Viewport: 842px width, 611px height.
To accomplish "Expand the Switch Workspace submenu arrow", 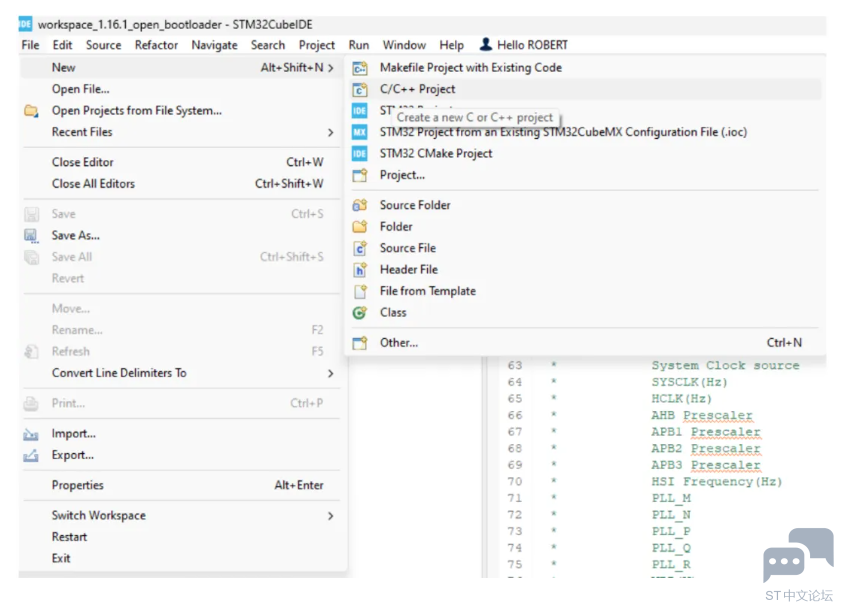I will (x=330, y=516).
